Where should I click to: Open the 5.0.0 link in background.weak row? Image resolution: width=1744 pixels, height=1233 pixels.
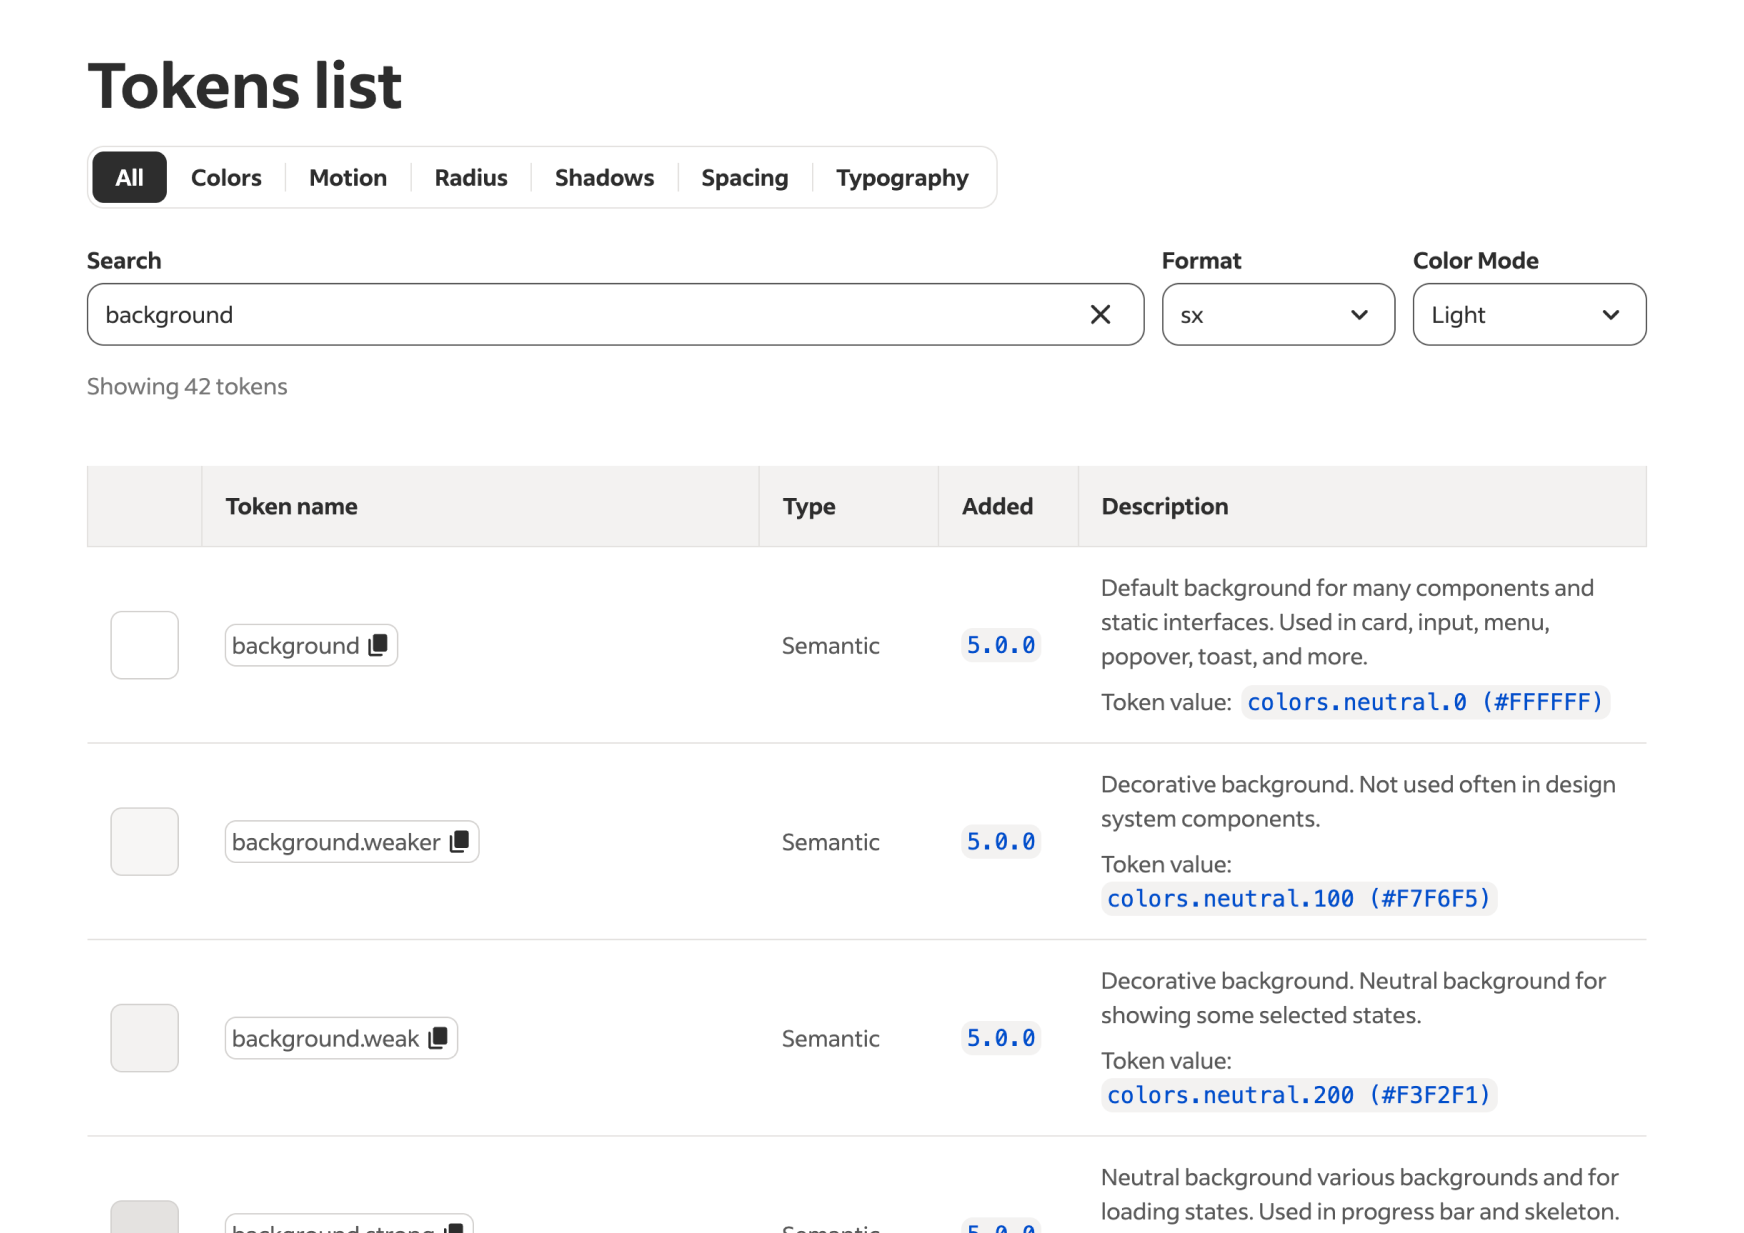[x=1001, y=1038]
